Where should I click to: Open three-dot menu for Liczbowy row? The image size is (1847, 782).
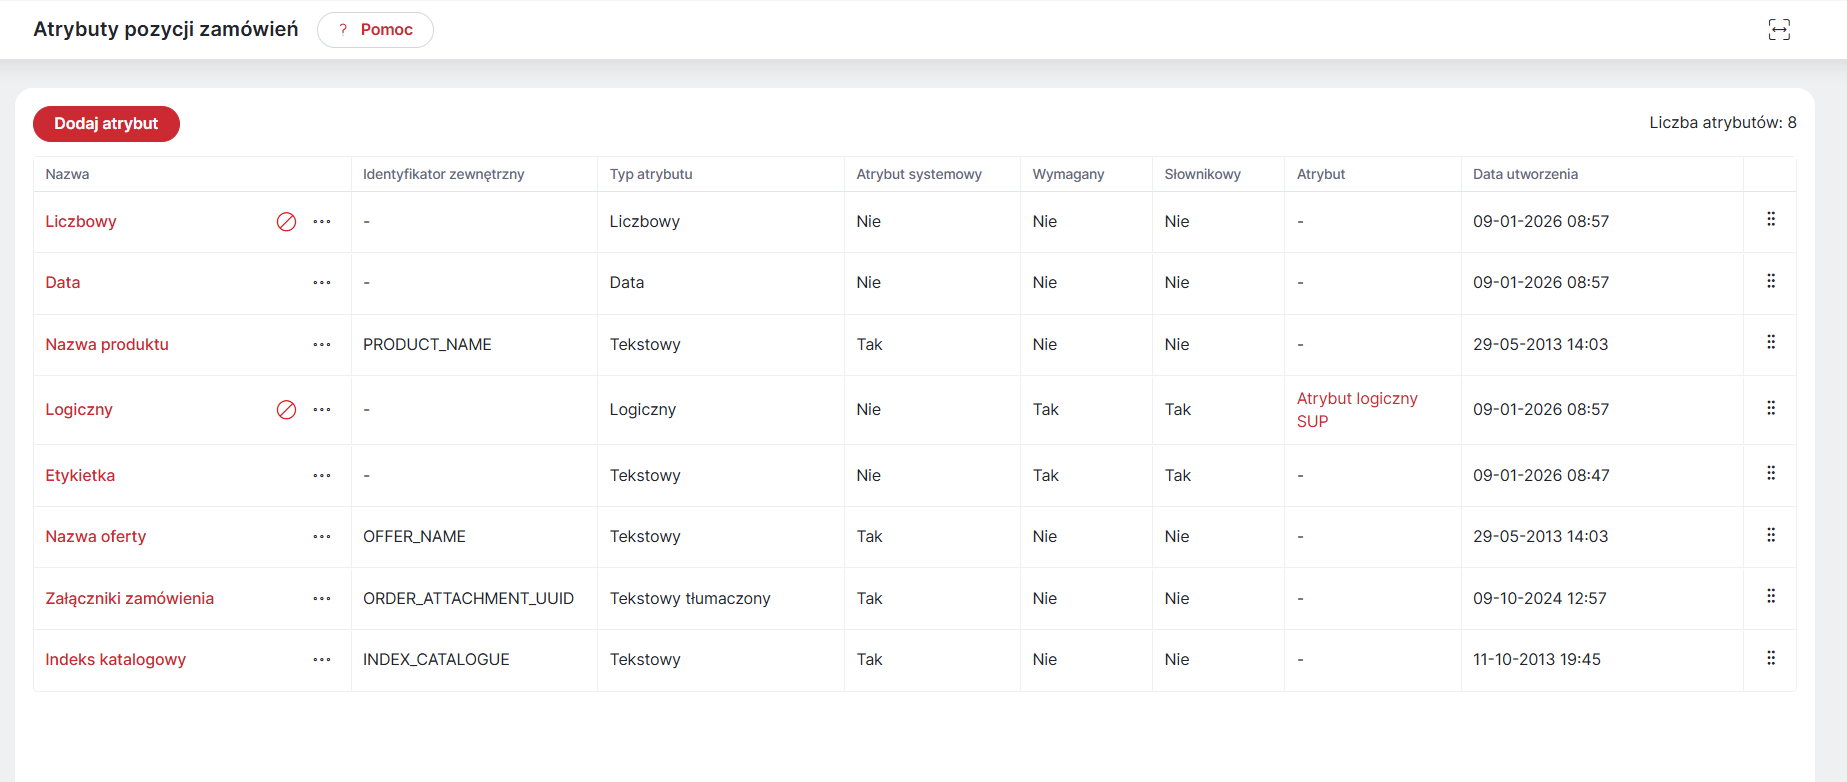click(x=322, y=222)
